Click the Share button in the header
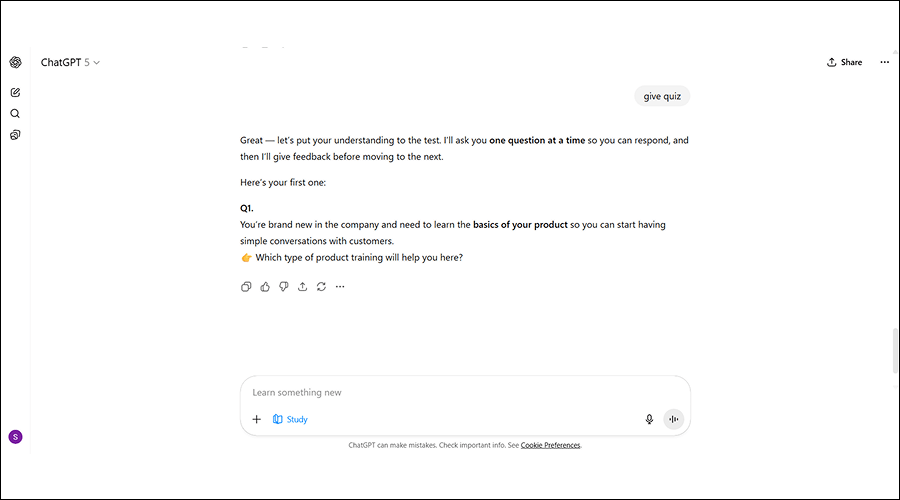Image resolution: width=900 pixels, height=500 pixels. tap(844, 62)
